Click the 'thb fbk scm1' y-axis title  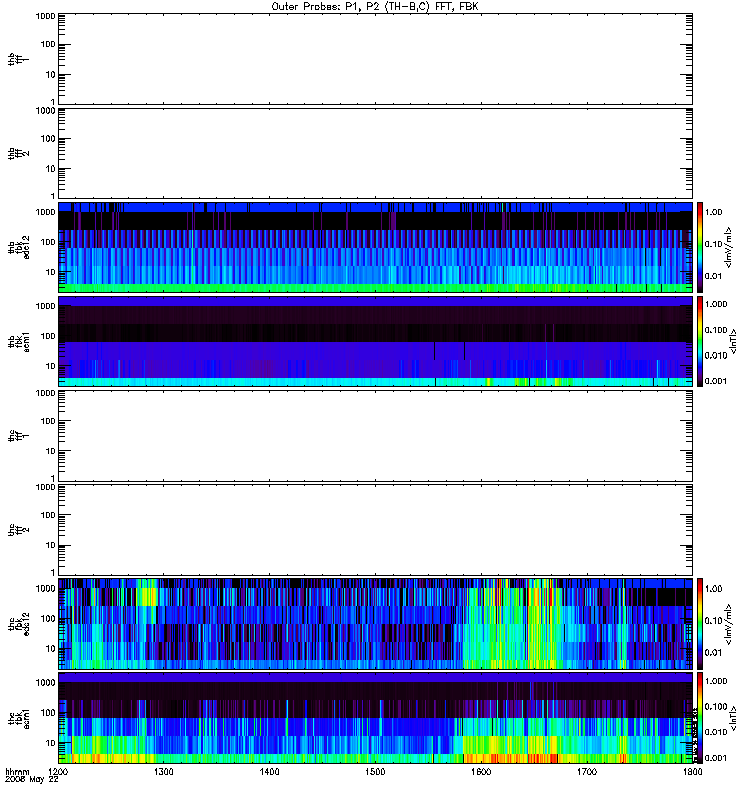click(x=19, y=341)
